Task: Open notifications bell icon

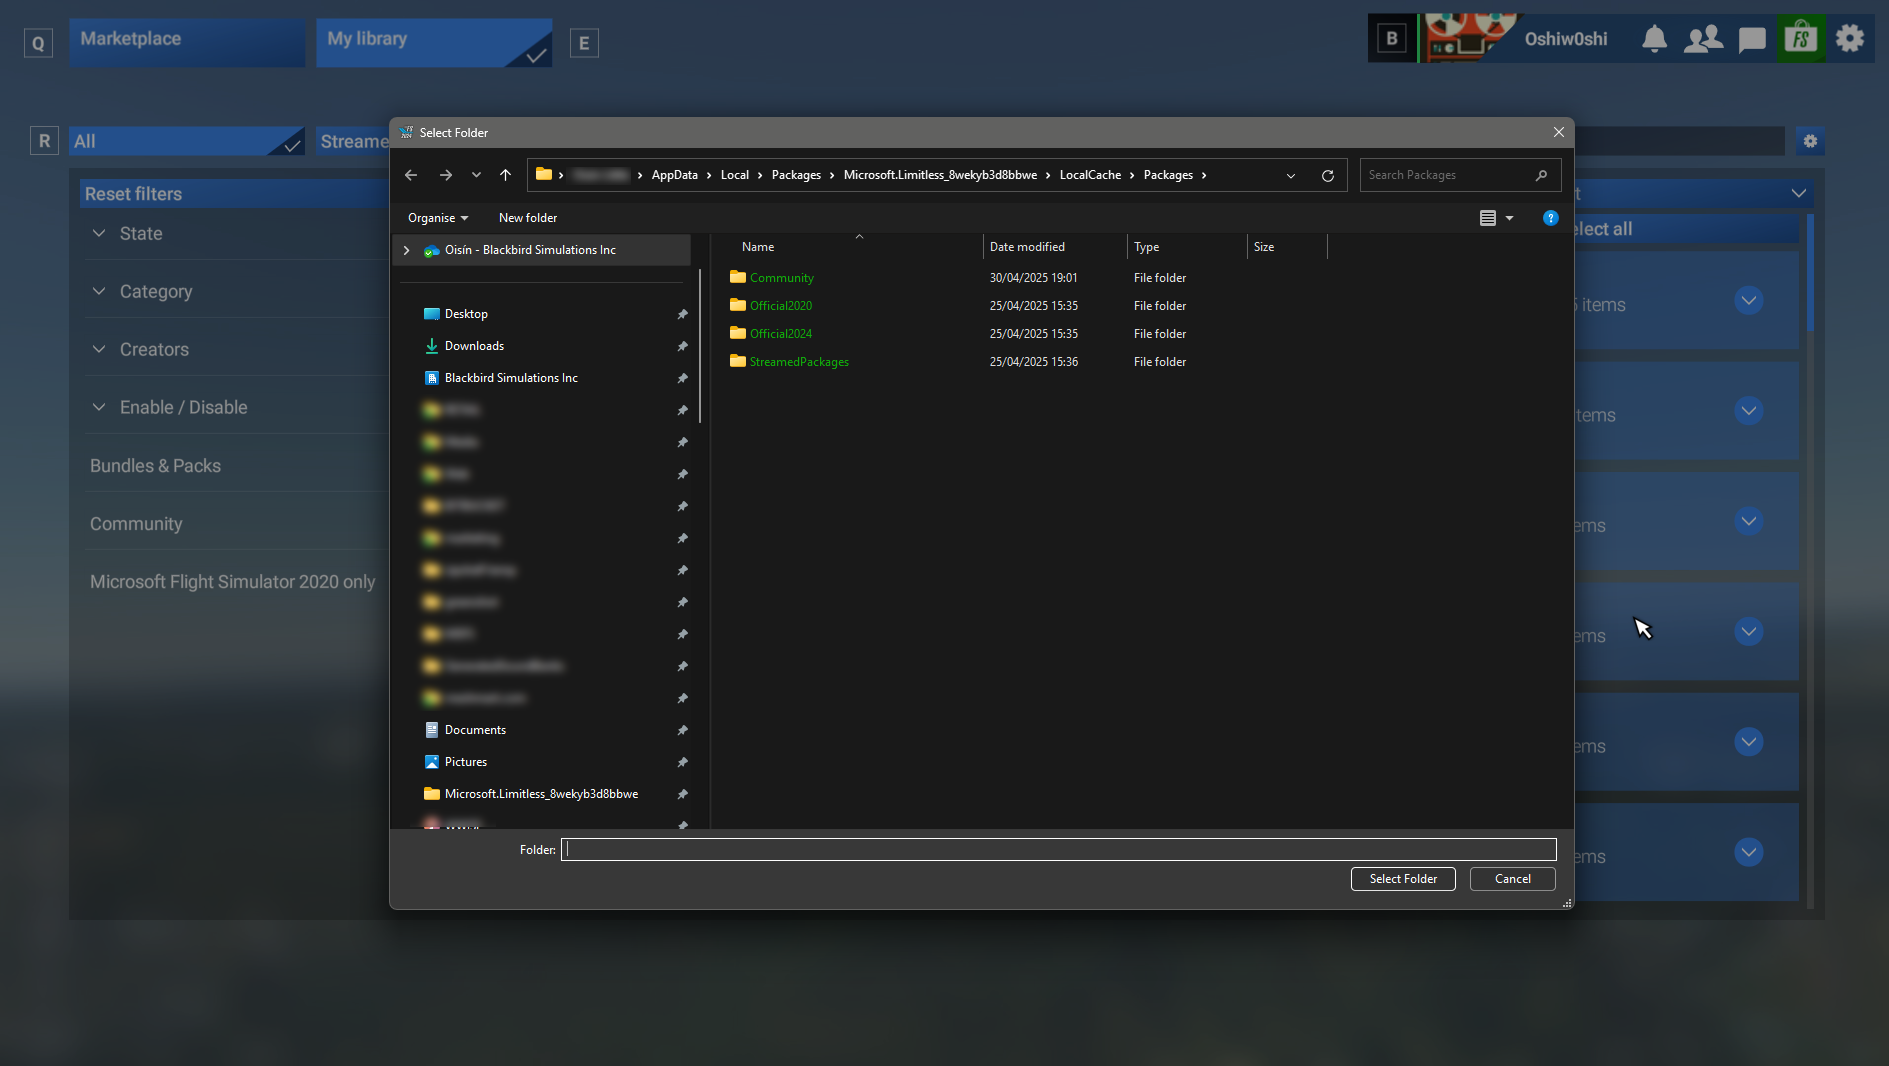Action: click(1654, 39)
